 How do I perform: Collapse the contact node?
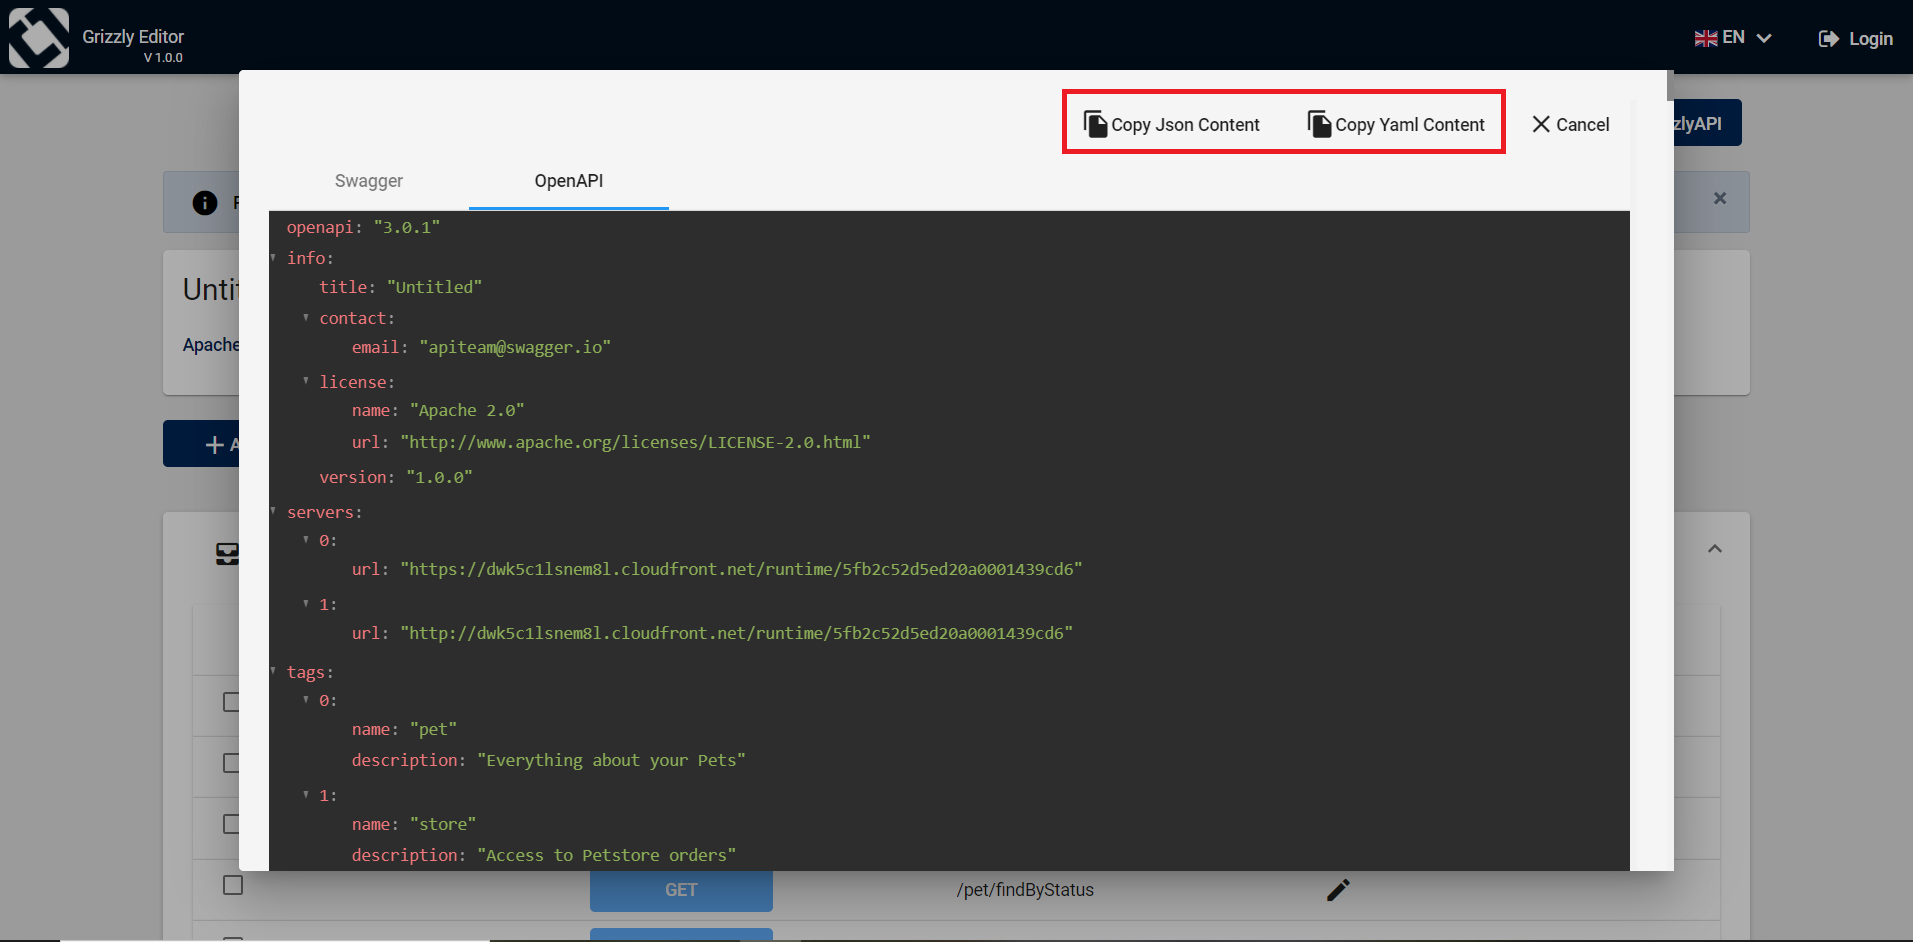[x=306, y=317]
